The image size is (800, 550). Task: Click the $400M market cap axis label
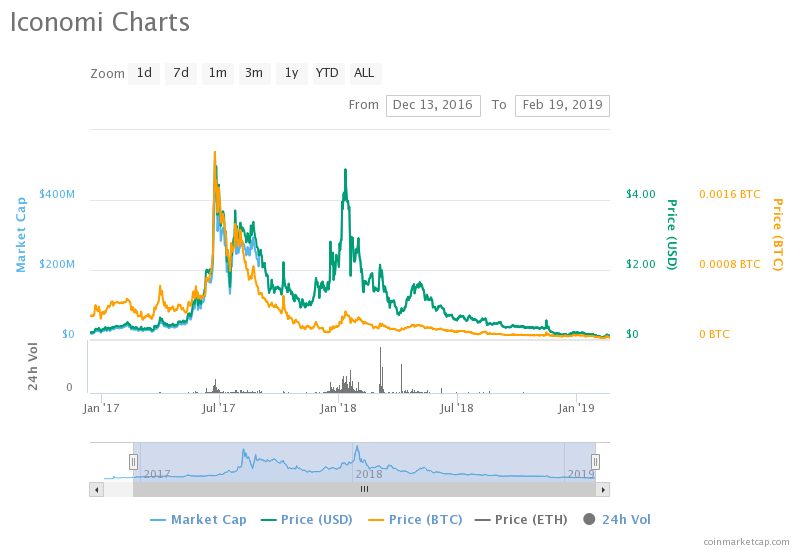[57, 194]
